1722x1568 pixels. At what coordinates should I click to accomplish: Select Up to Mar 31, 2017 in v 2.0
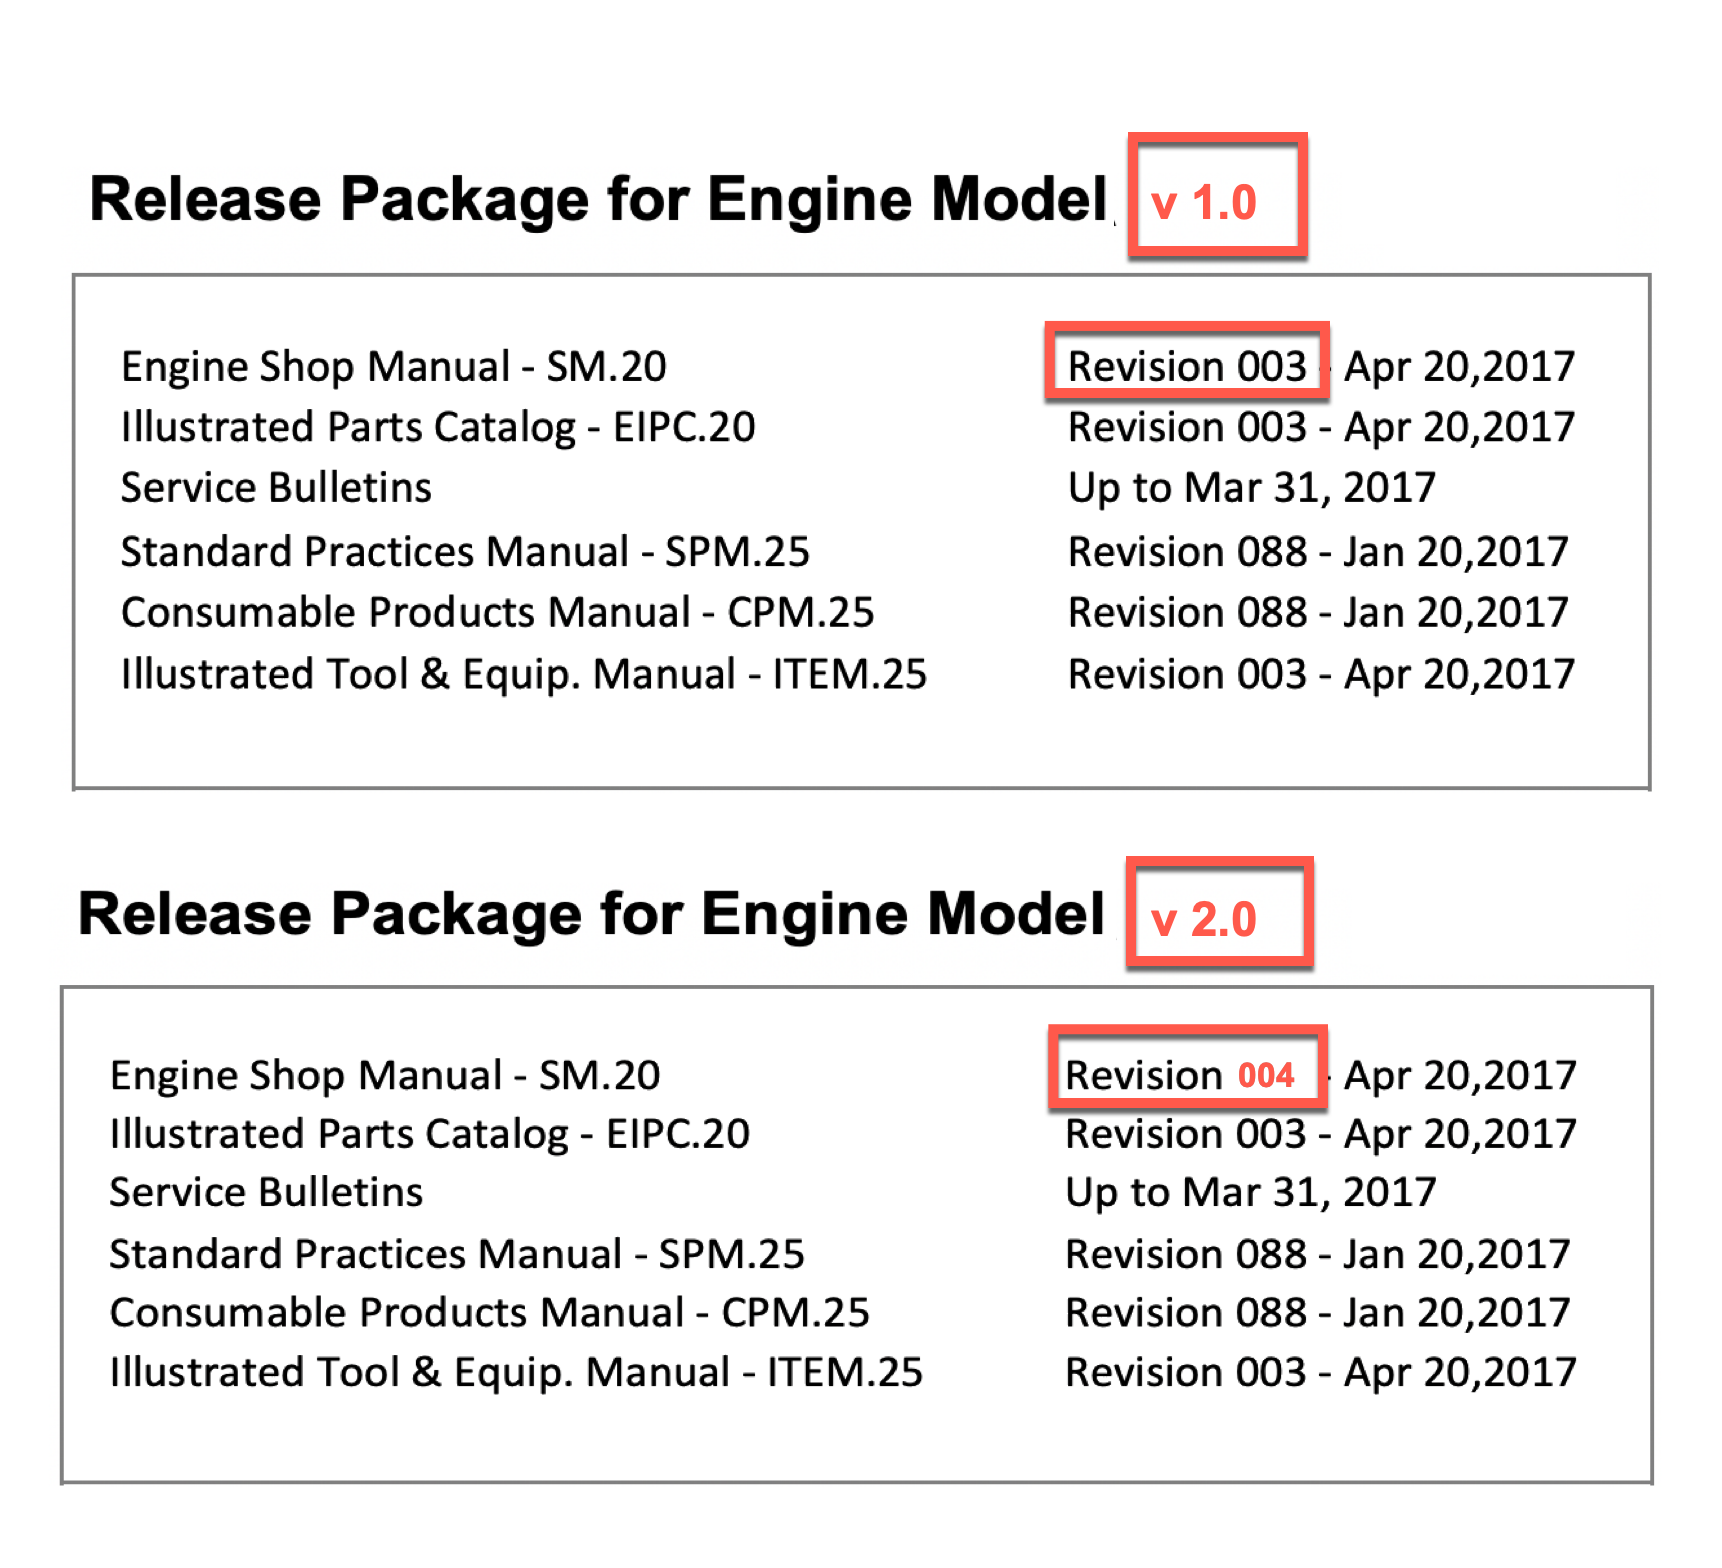point(1250,1192)
